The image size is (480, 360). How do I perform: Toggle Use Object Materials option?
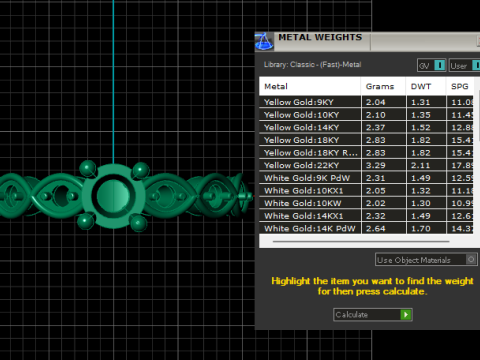(471, 259)
